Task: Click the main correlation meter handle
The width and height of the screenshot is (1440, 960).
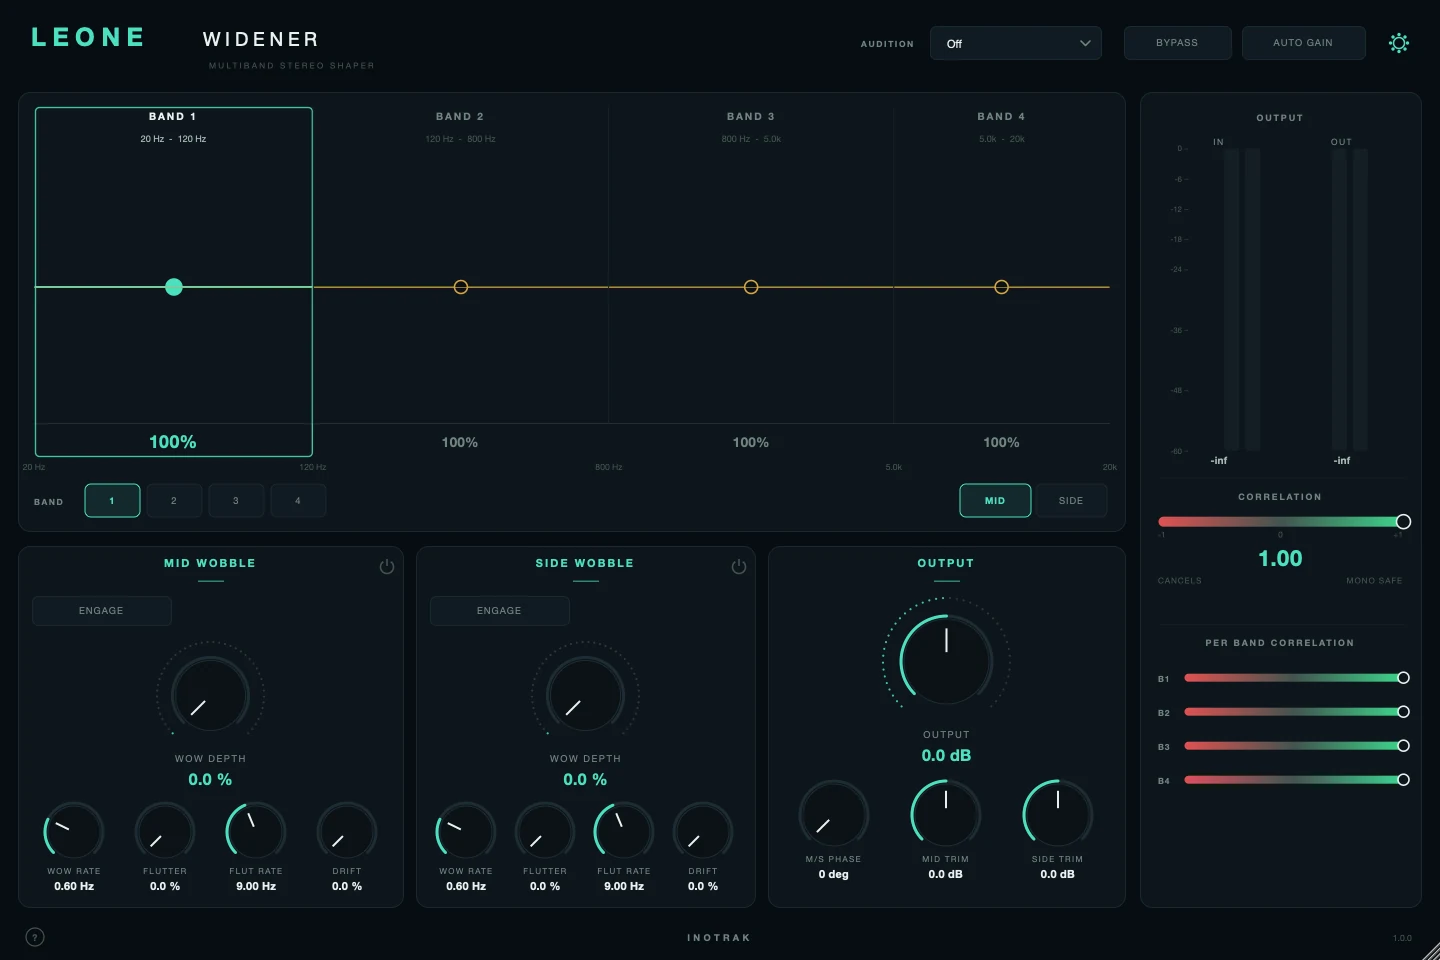Action: click(x=1403, y=522)
